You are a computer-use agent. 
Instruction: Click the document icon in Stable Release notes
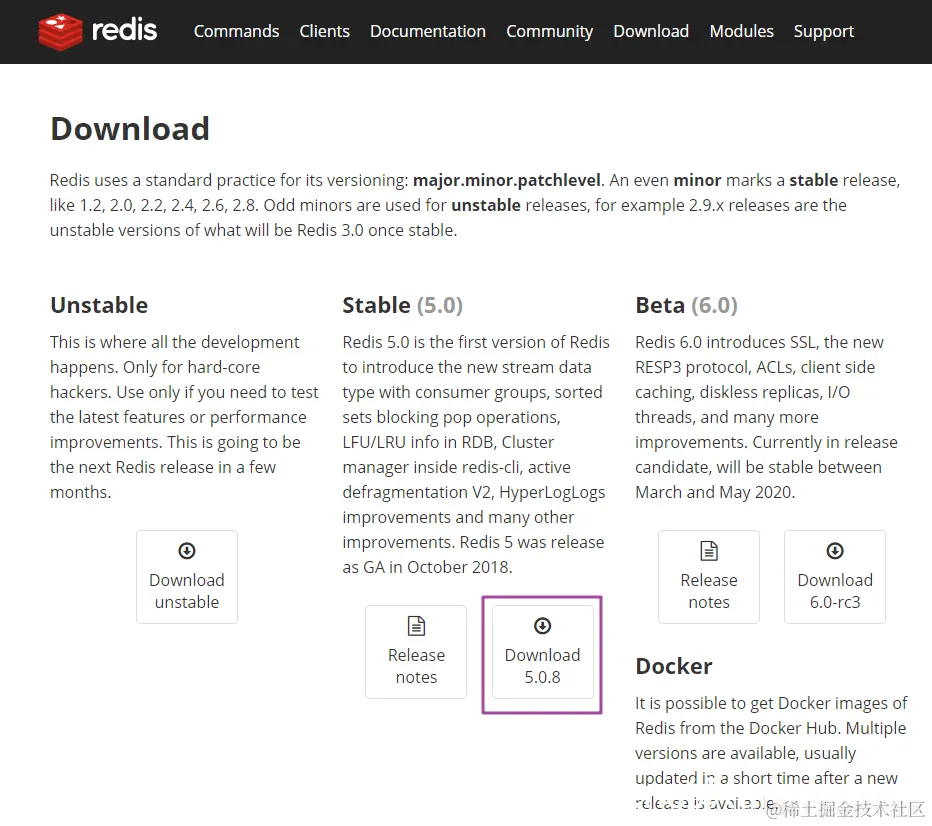[x=416, y=626]
